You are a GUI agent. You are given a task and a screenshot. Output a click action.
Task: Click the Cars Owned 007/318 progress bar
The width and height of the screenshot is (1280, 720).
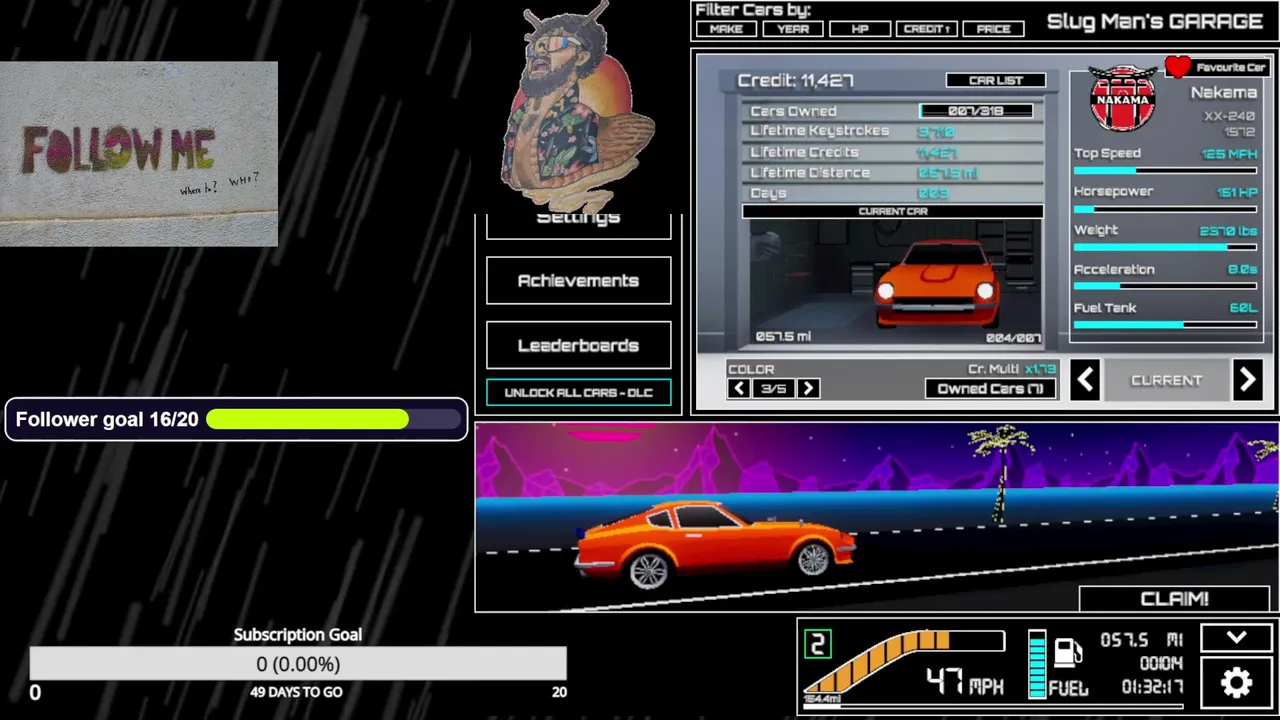(x=976, y=111)
